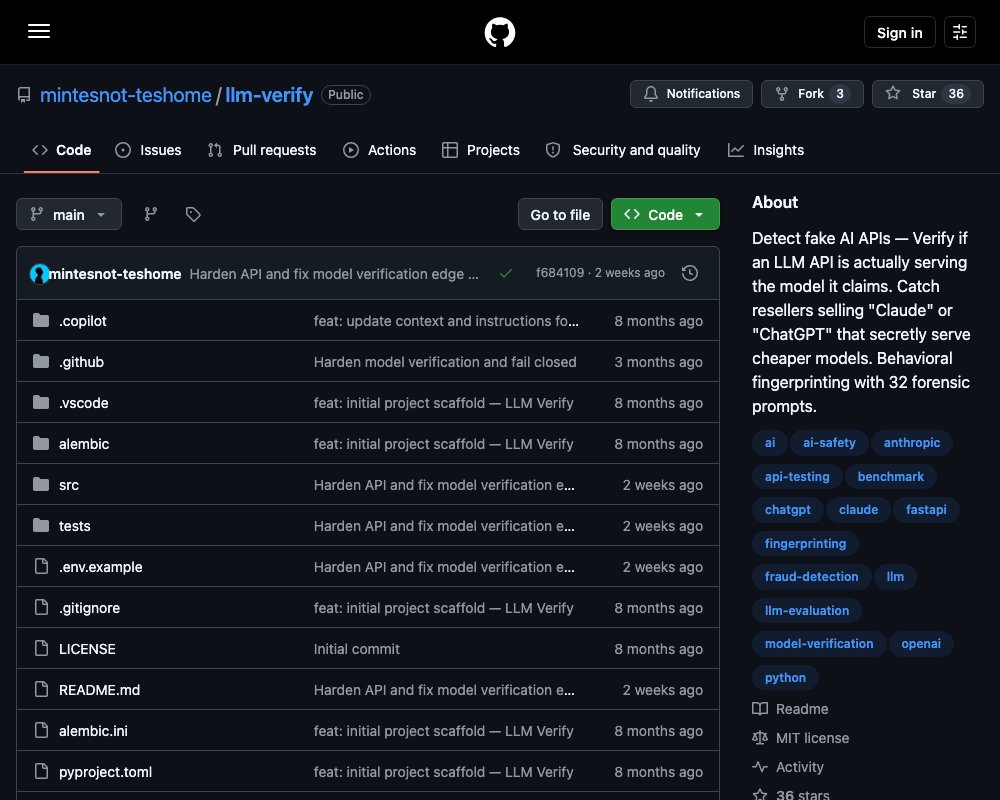1000x800 pixels.
Task: Star the llm-verify repository
Action: 927,94
